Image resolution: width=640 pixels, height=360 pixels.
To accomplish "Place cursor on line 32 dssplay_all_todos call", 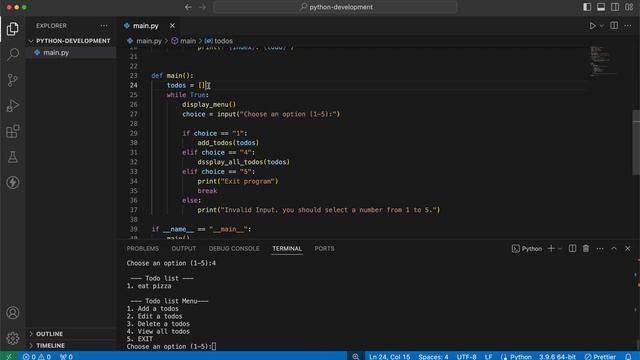I will click(243, 162).
